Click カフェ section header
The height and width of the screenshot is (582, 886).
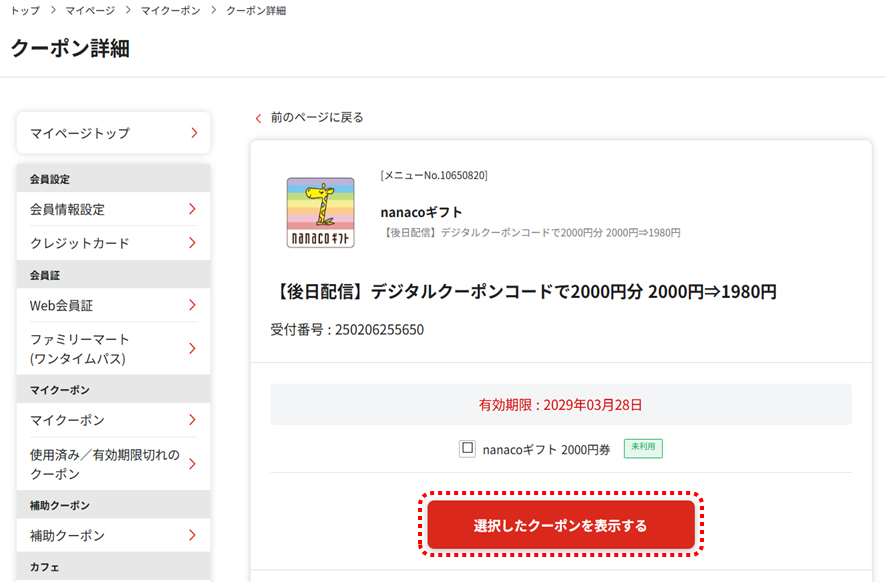tap(114, 567)
